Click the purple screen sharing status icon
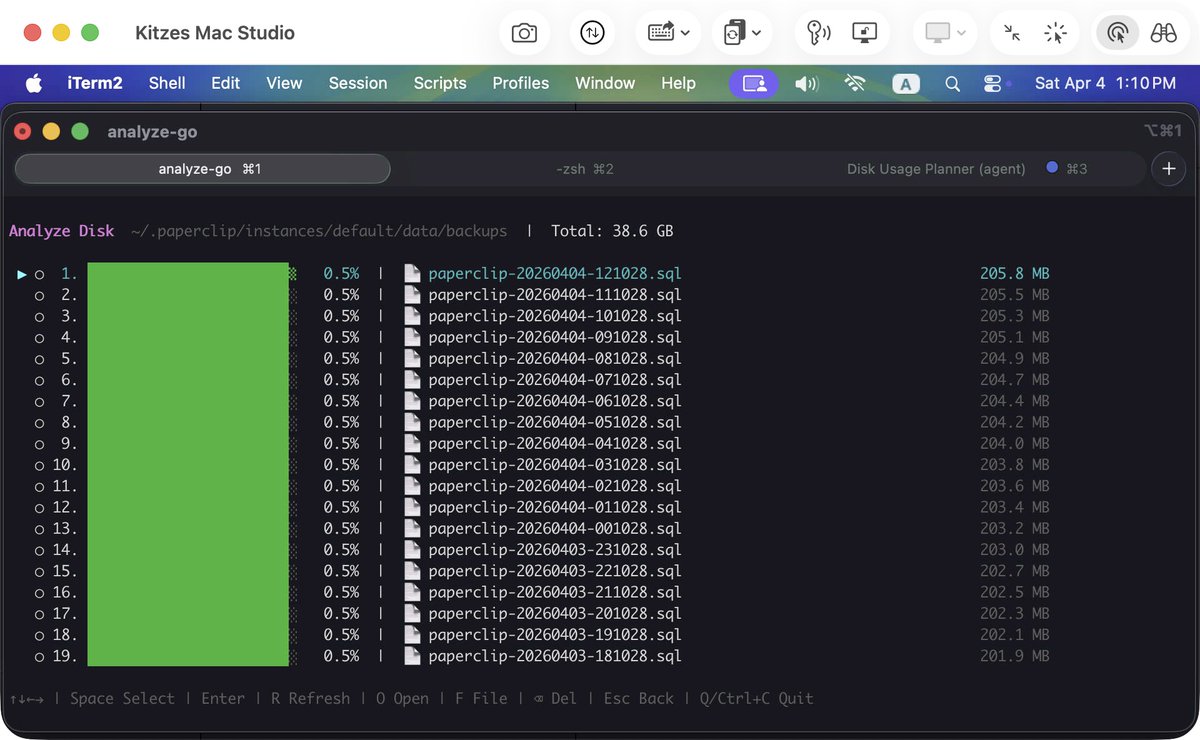The width and height of the screenshot is (1200, 740). pos(754,83)
